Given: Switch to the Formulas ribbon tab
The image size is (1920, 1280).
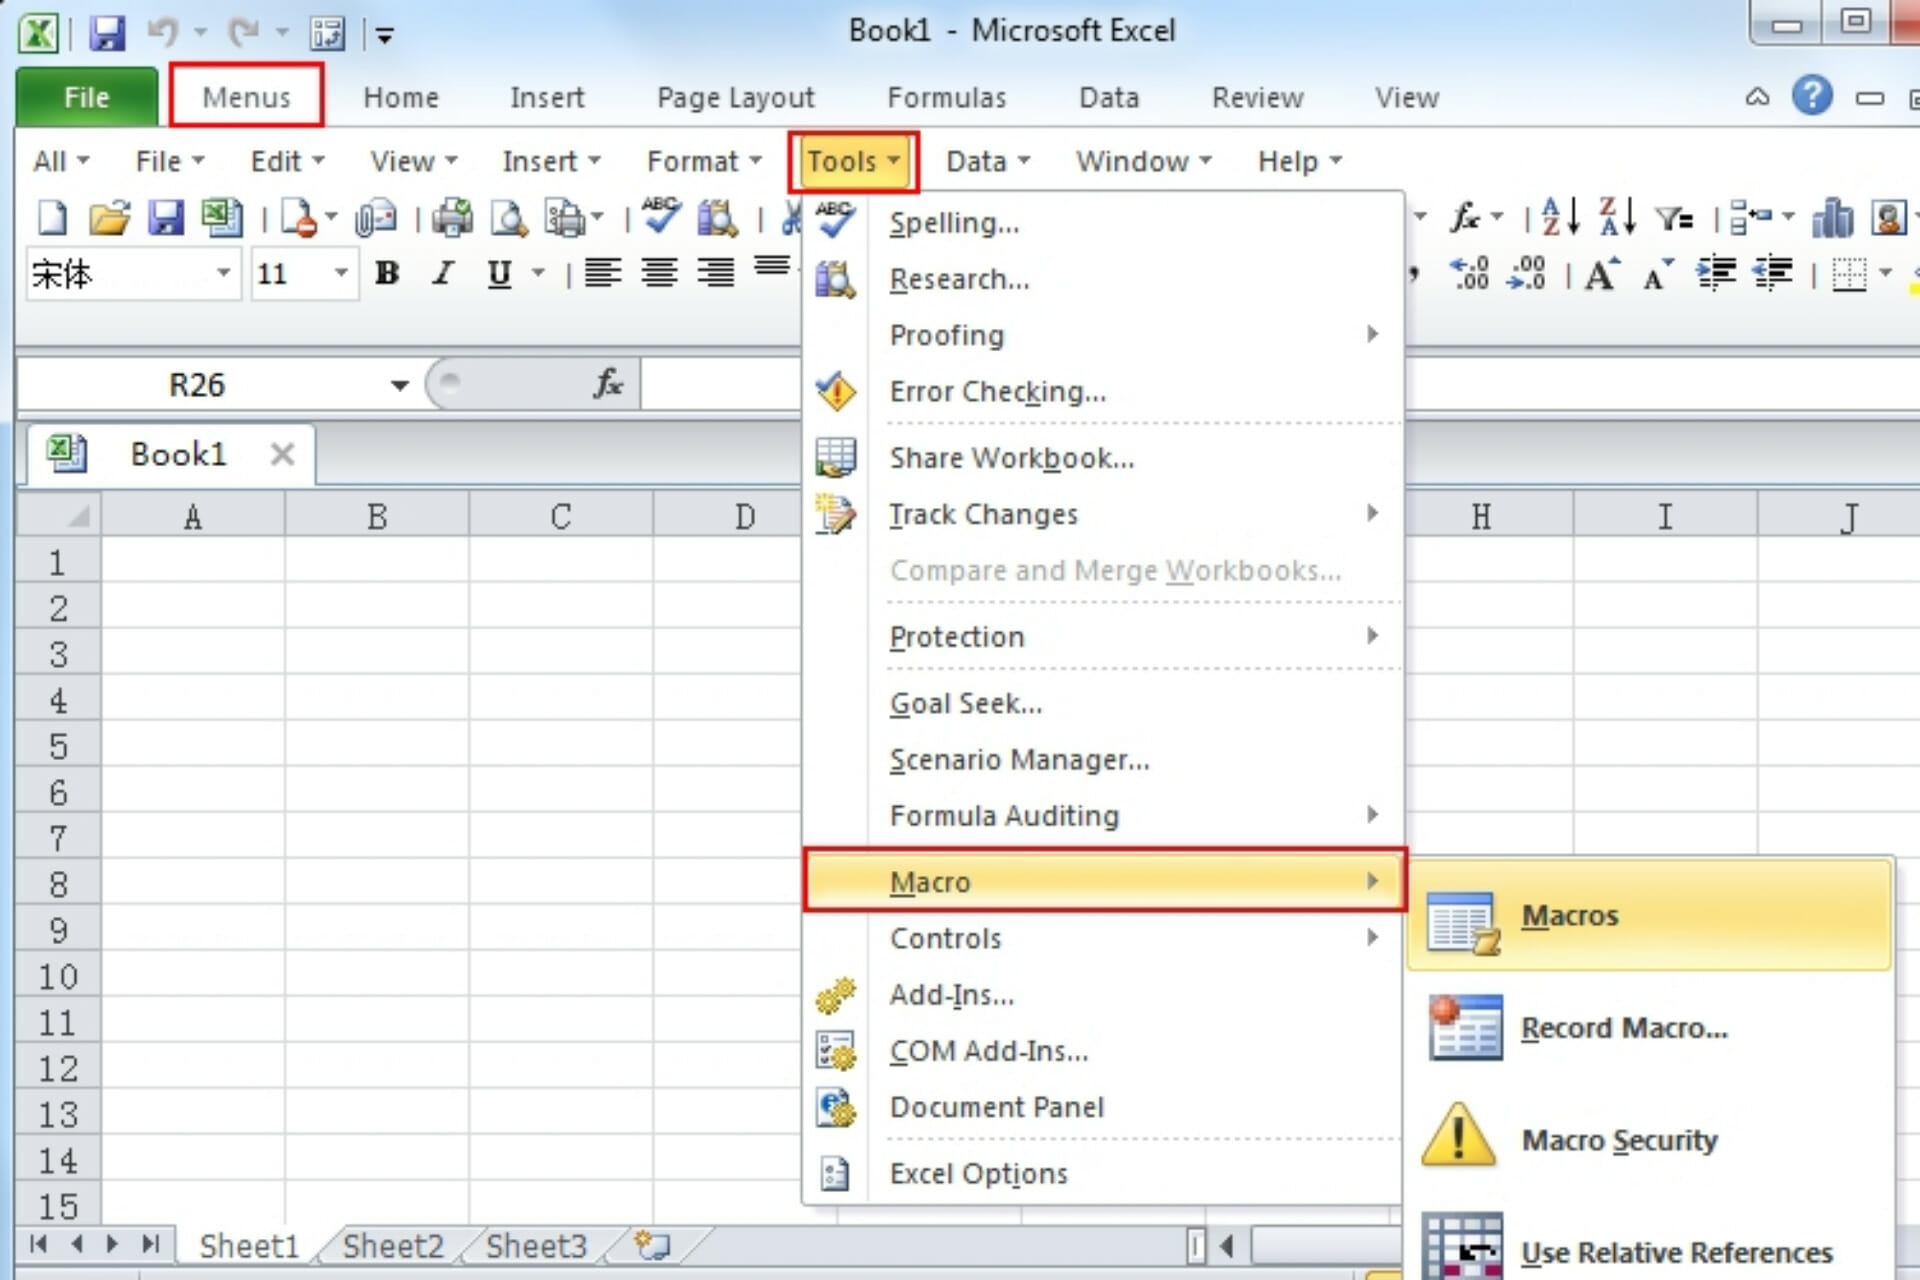Looking at the screenshot, I should point(947,97).
